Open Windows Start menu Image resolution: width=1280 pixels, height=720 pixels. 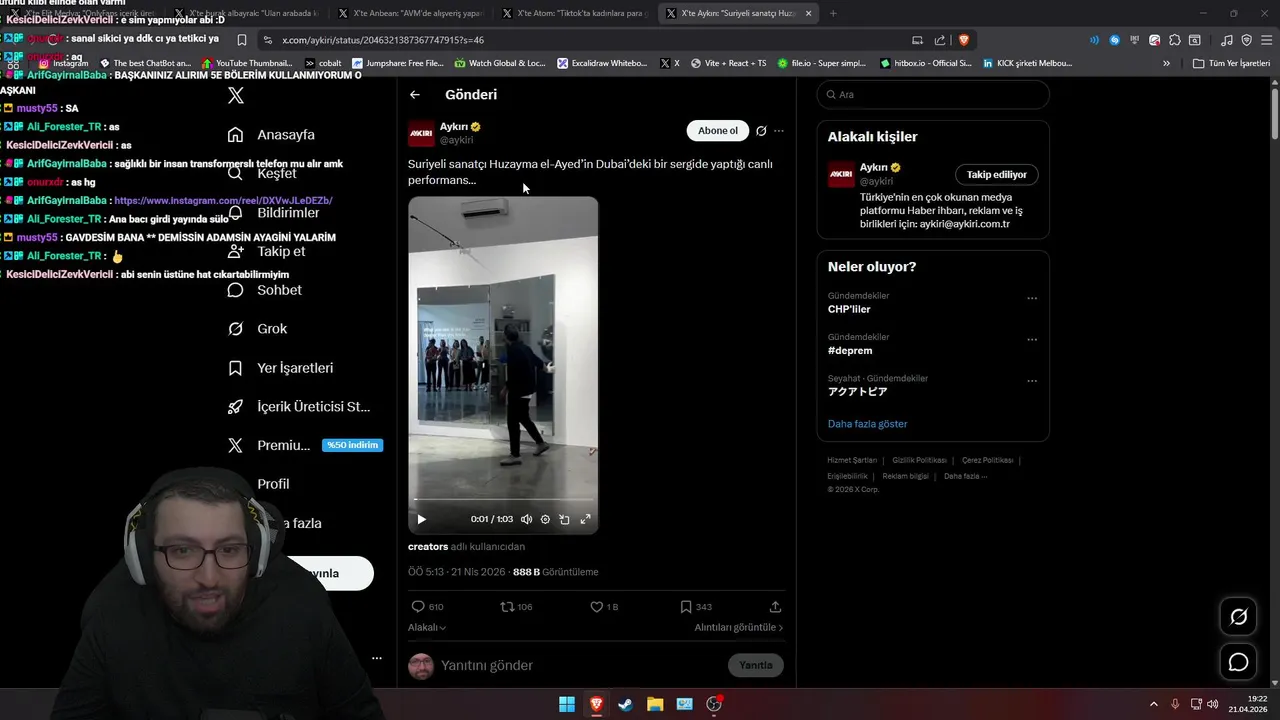click(567, 704)
